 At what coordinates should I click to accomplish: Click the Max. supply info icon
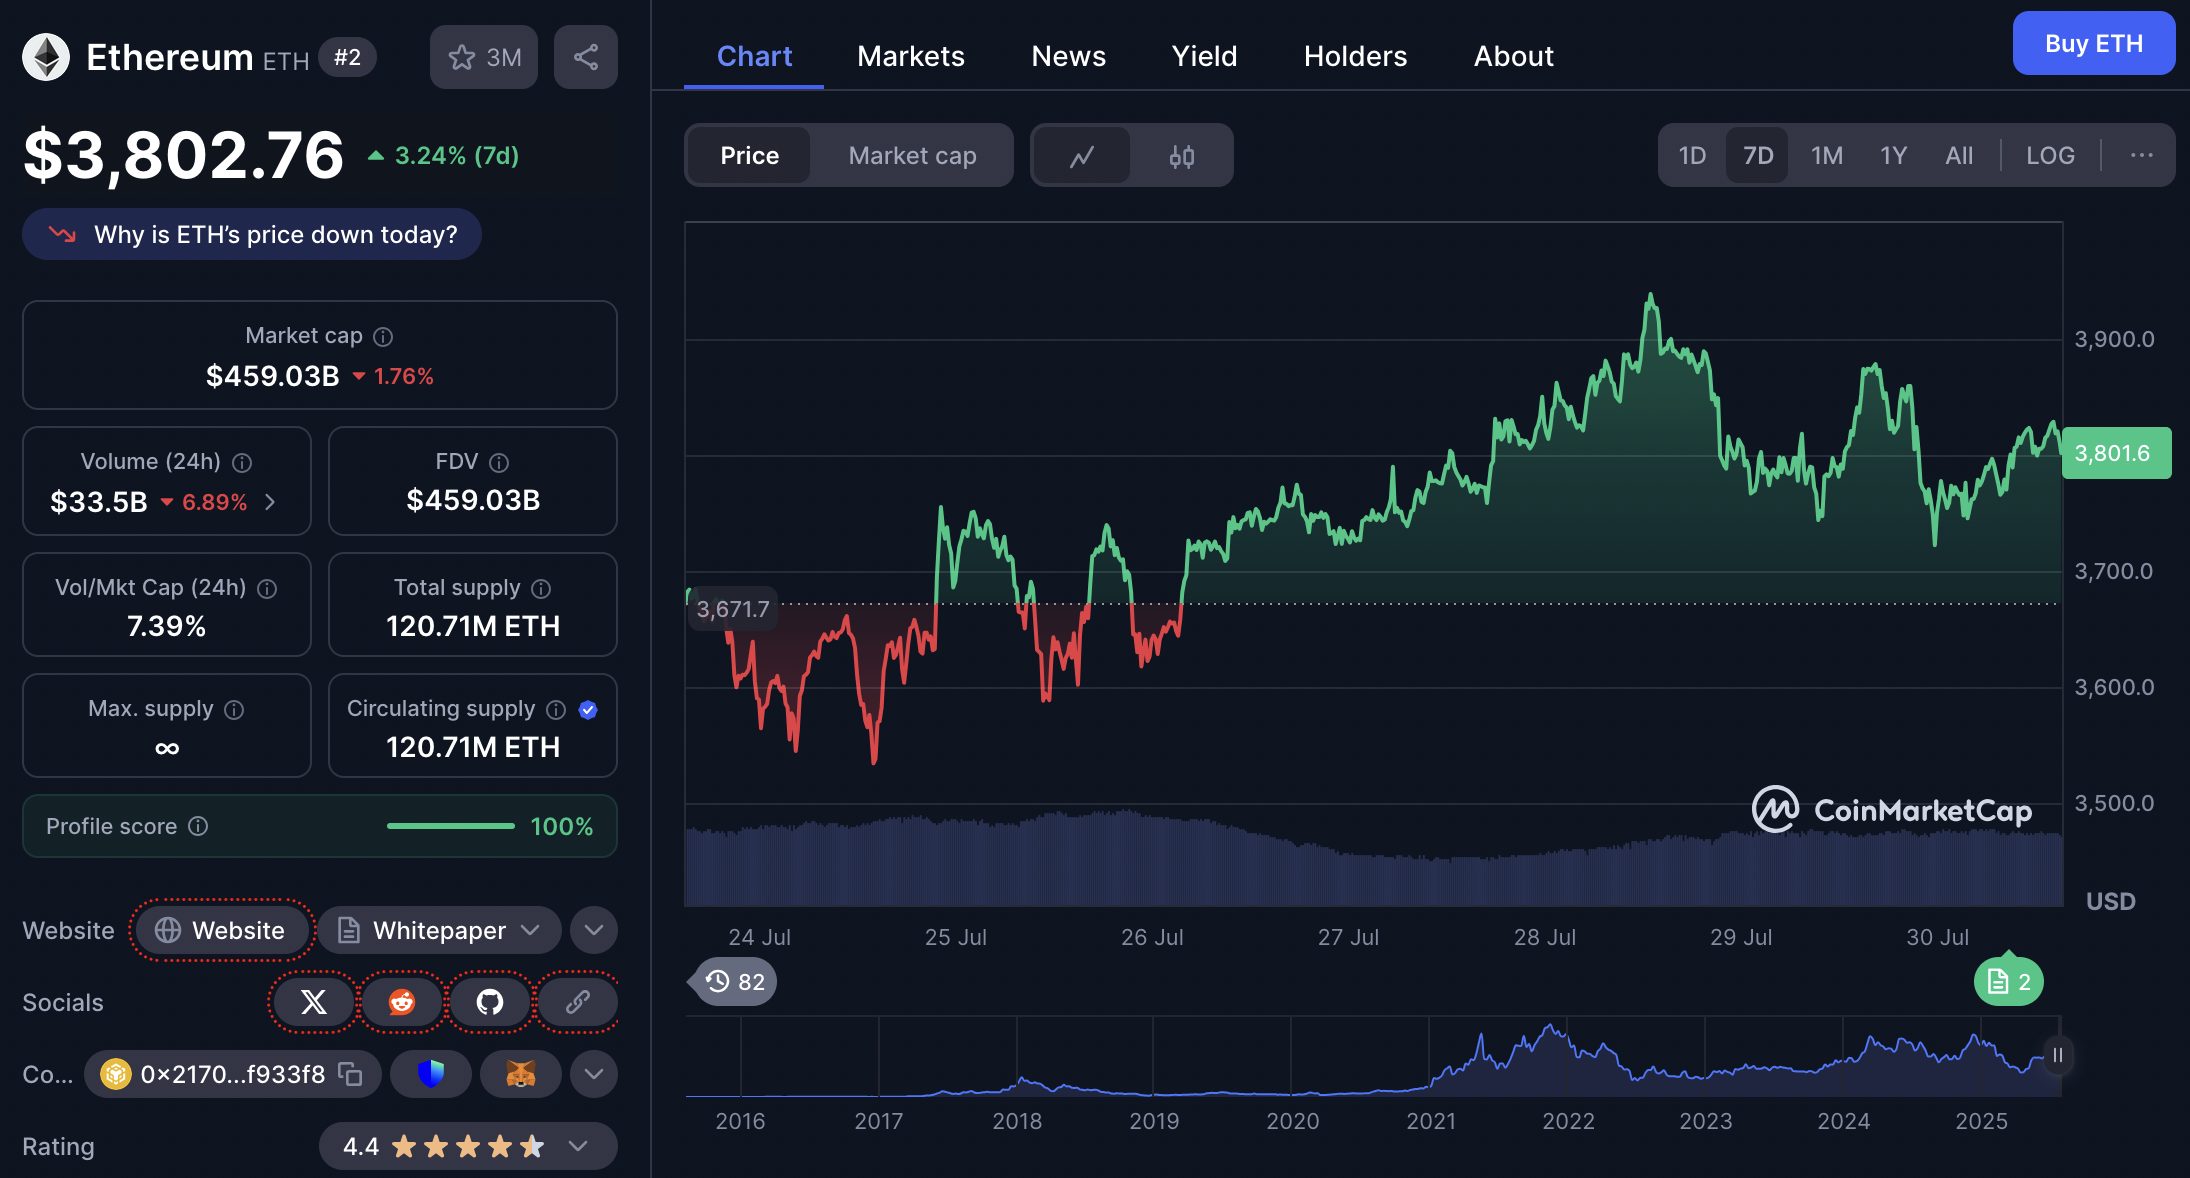[234, 710]
